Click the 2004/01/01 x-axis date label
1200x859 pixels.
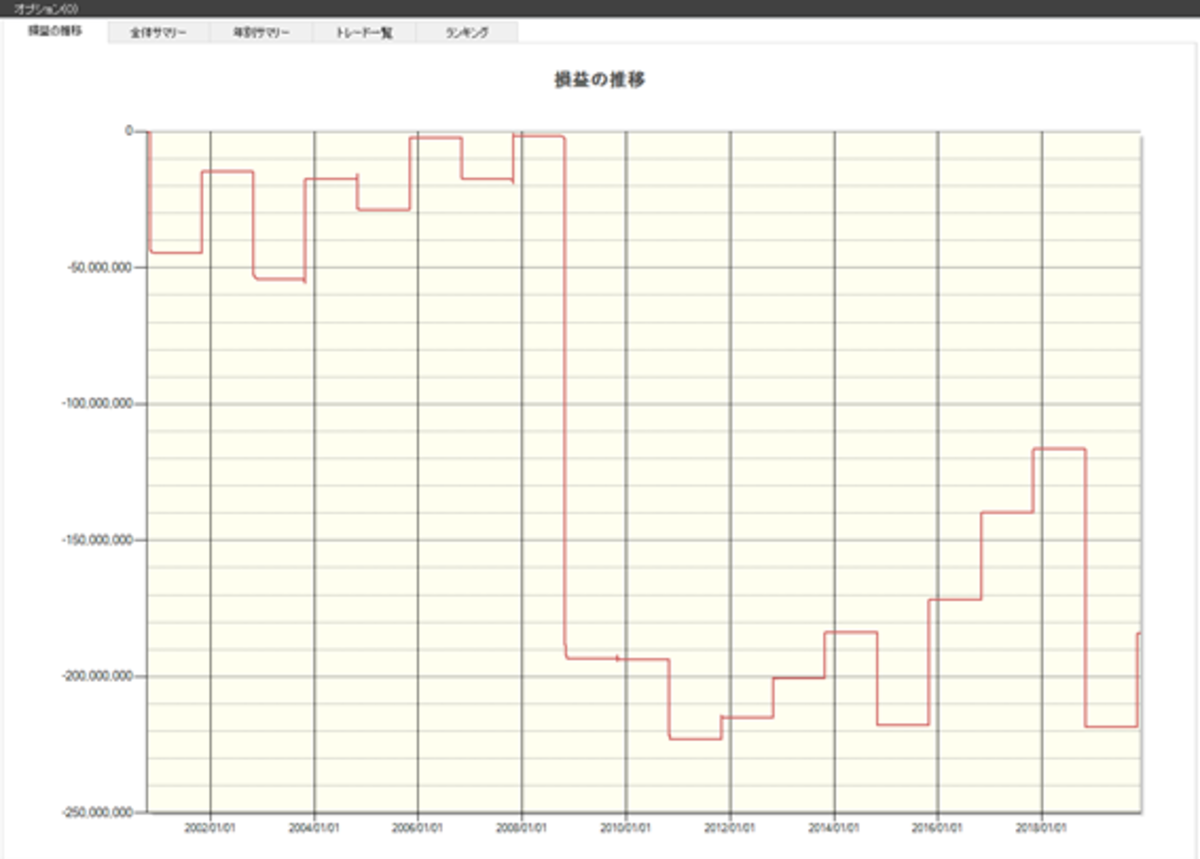[315, 829]
